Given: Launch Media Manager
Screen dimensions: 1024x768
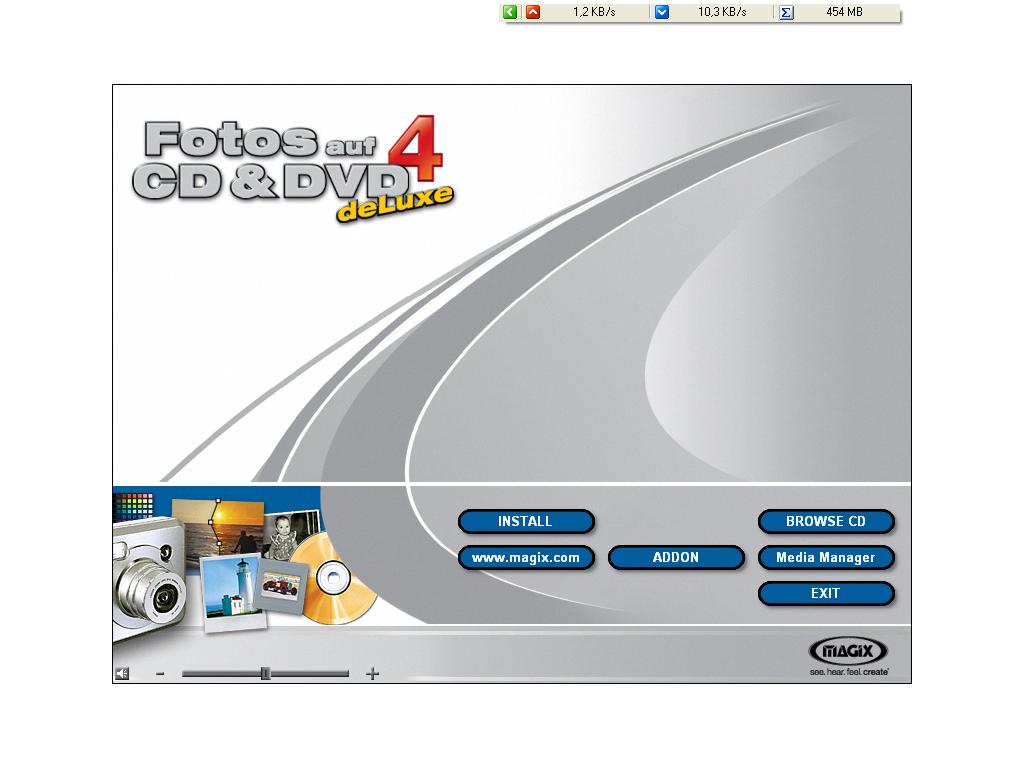Looking at the screenshot, I should click(x=825, y=558).
